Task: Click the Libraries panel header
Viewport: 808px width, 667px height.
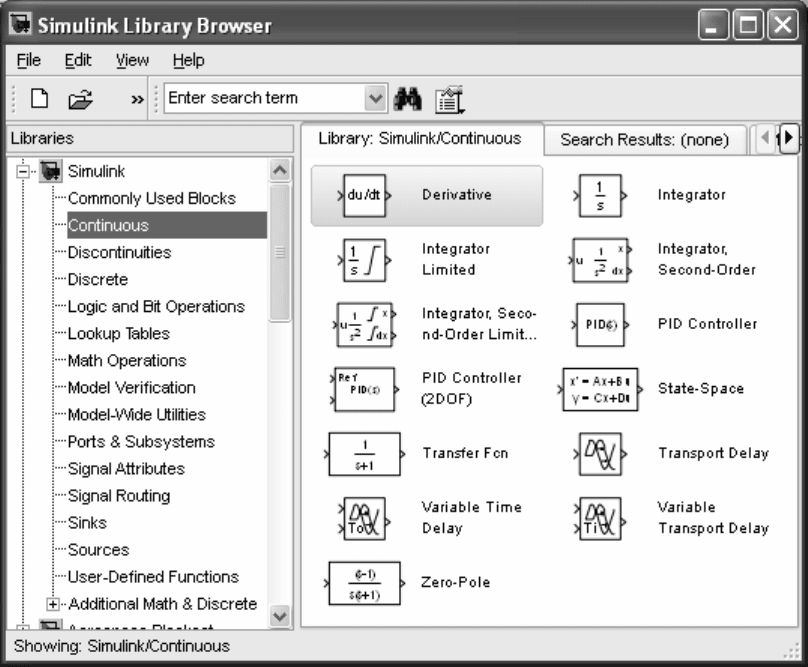Action: [150, 139]
